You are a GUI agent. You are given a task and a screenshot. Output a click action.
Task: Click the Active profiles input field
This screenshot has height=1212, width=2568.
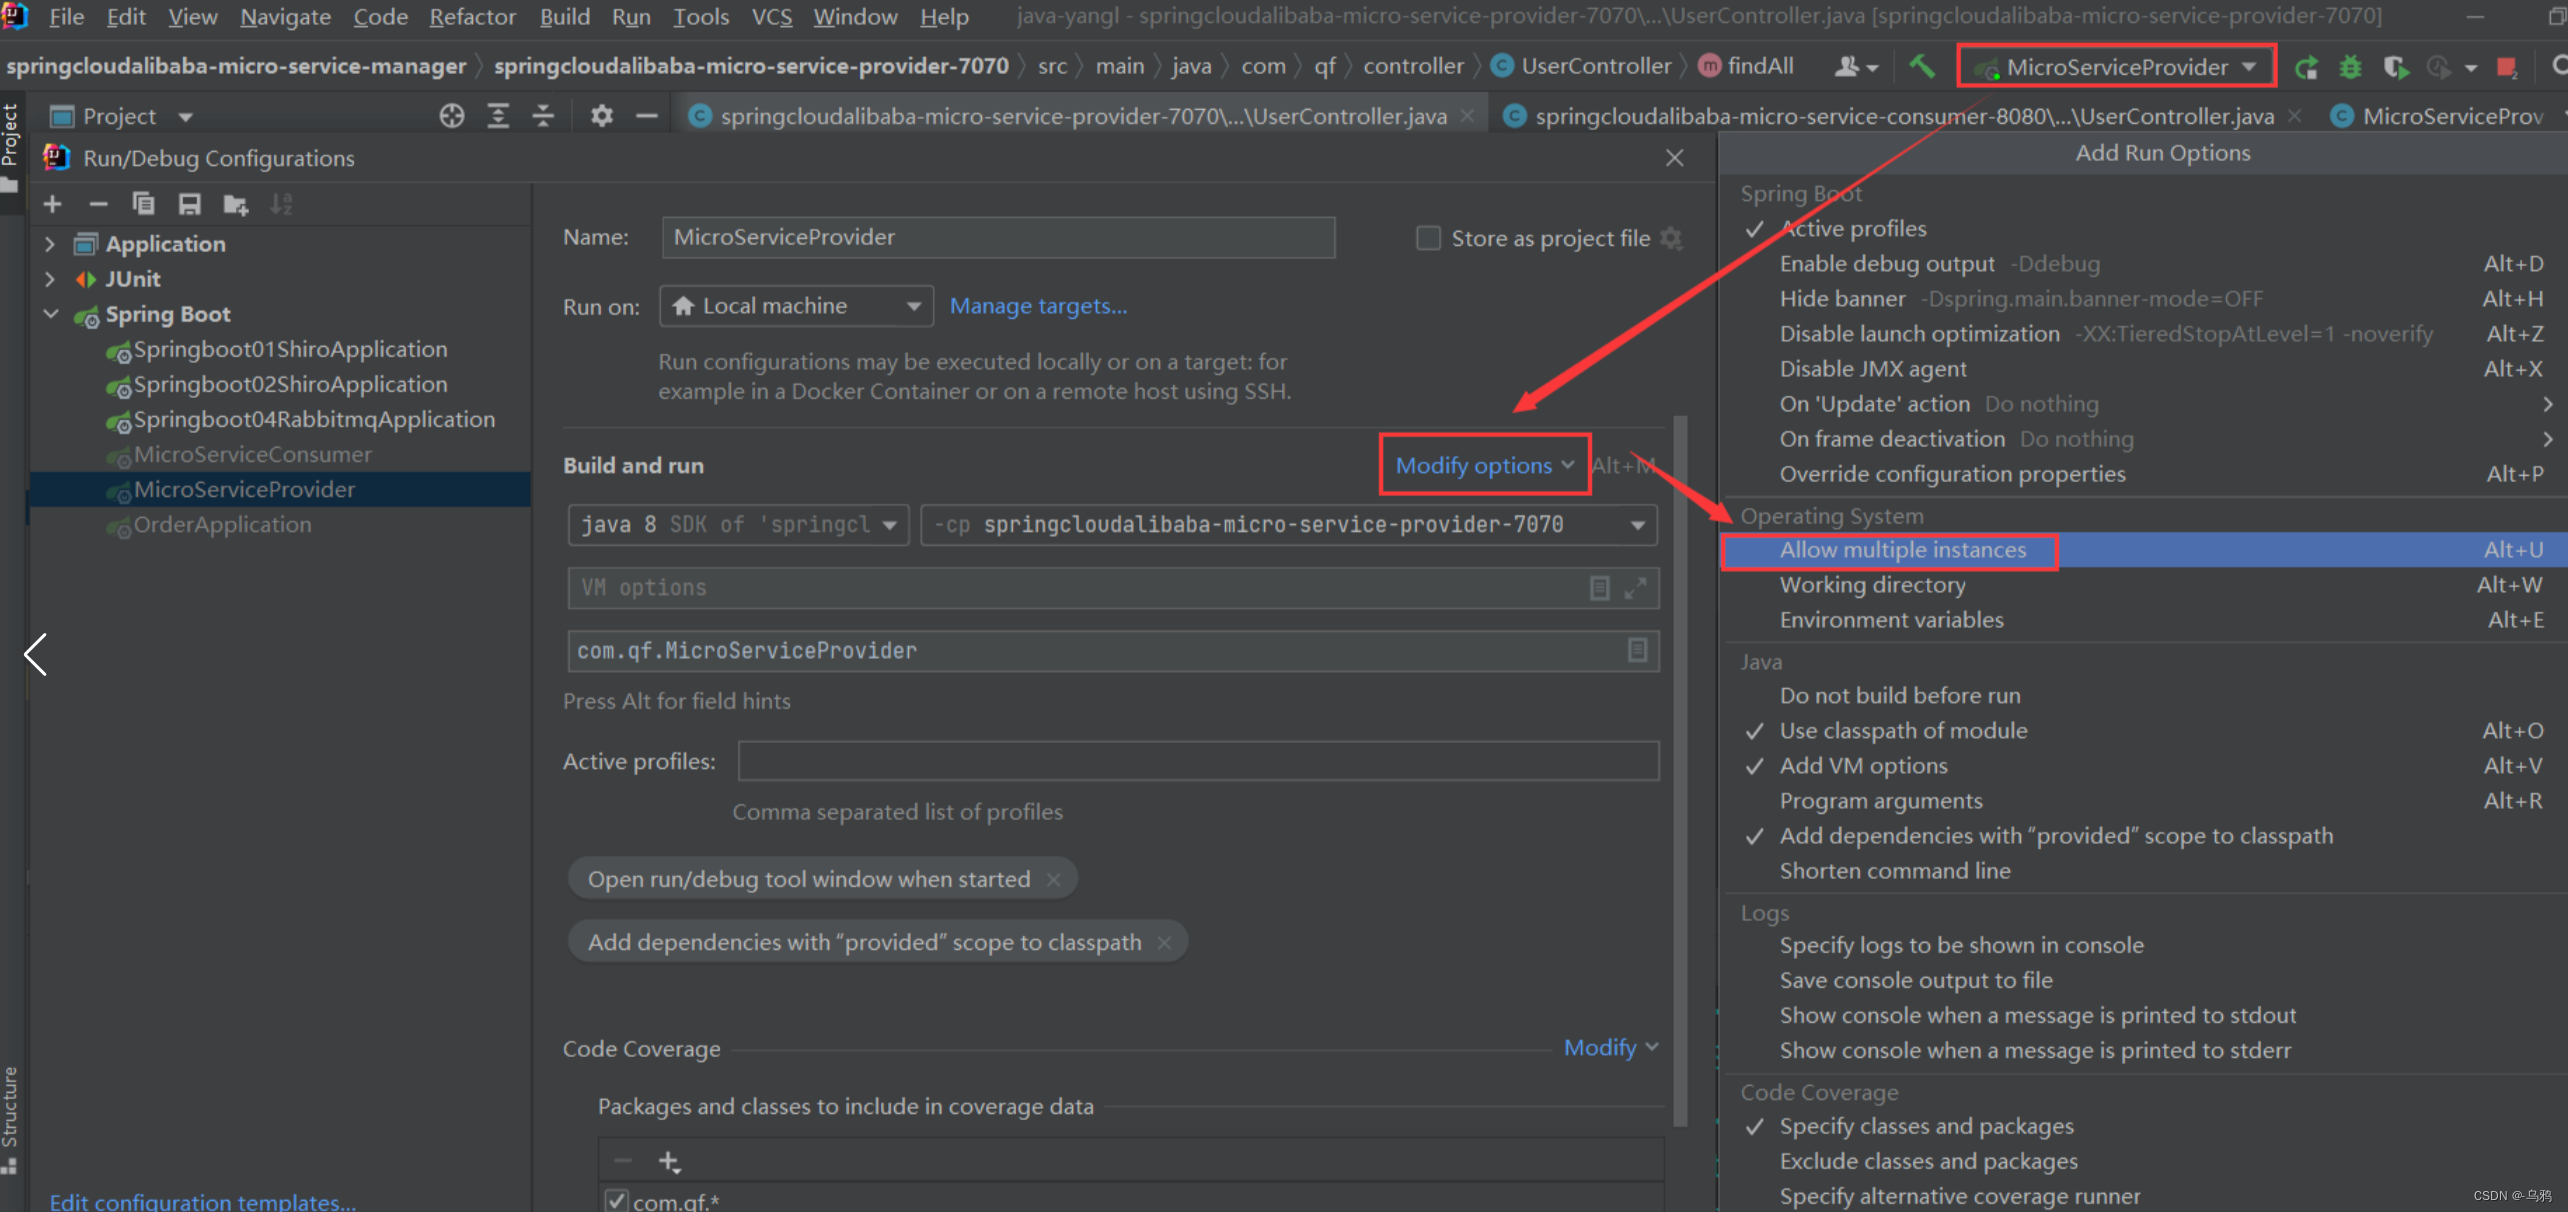(x=1198, y=761)
